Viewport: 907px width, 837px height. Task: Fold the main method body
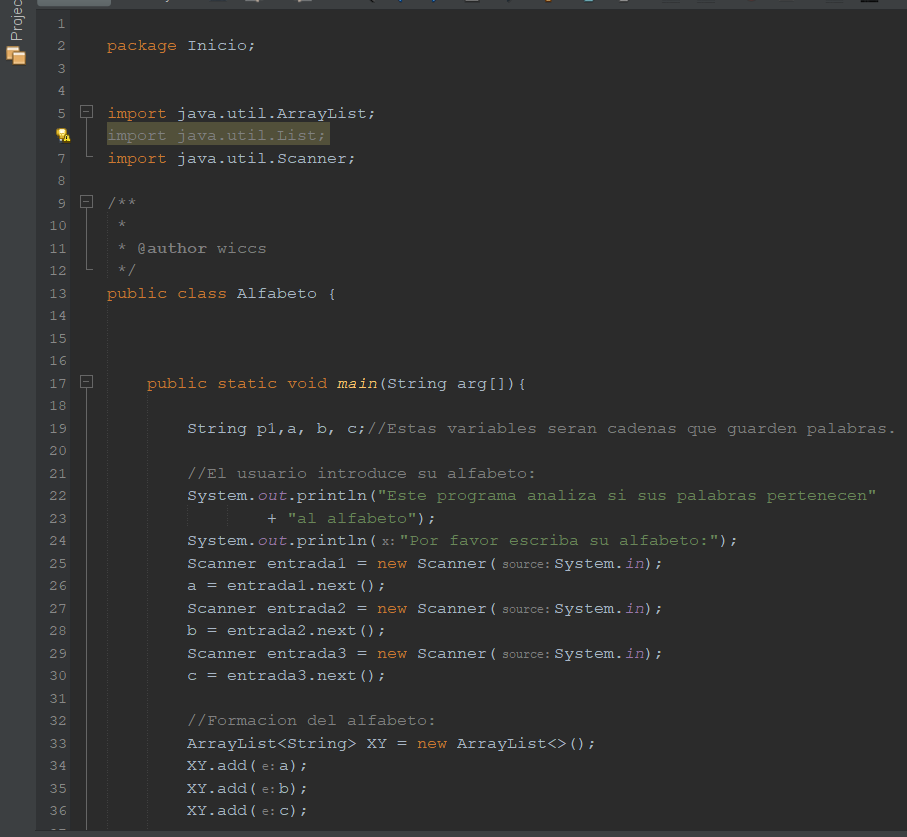click(x=86, y=383)
